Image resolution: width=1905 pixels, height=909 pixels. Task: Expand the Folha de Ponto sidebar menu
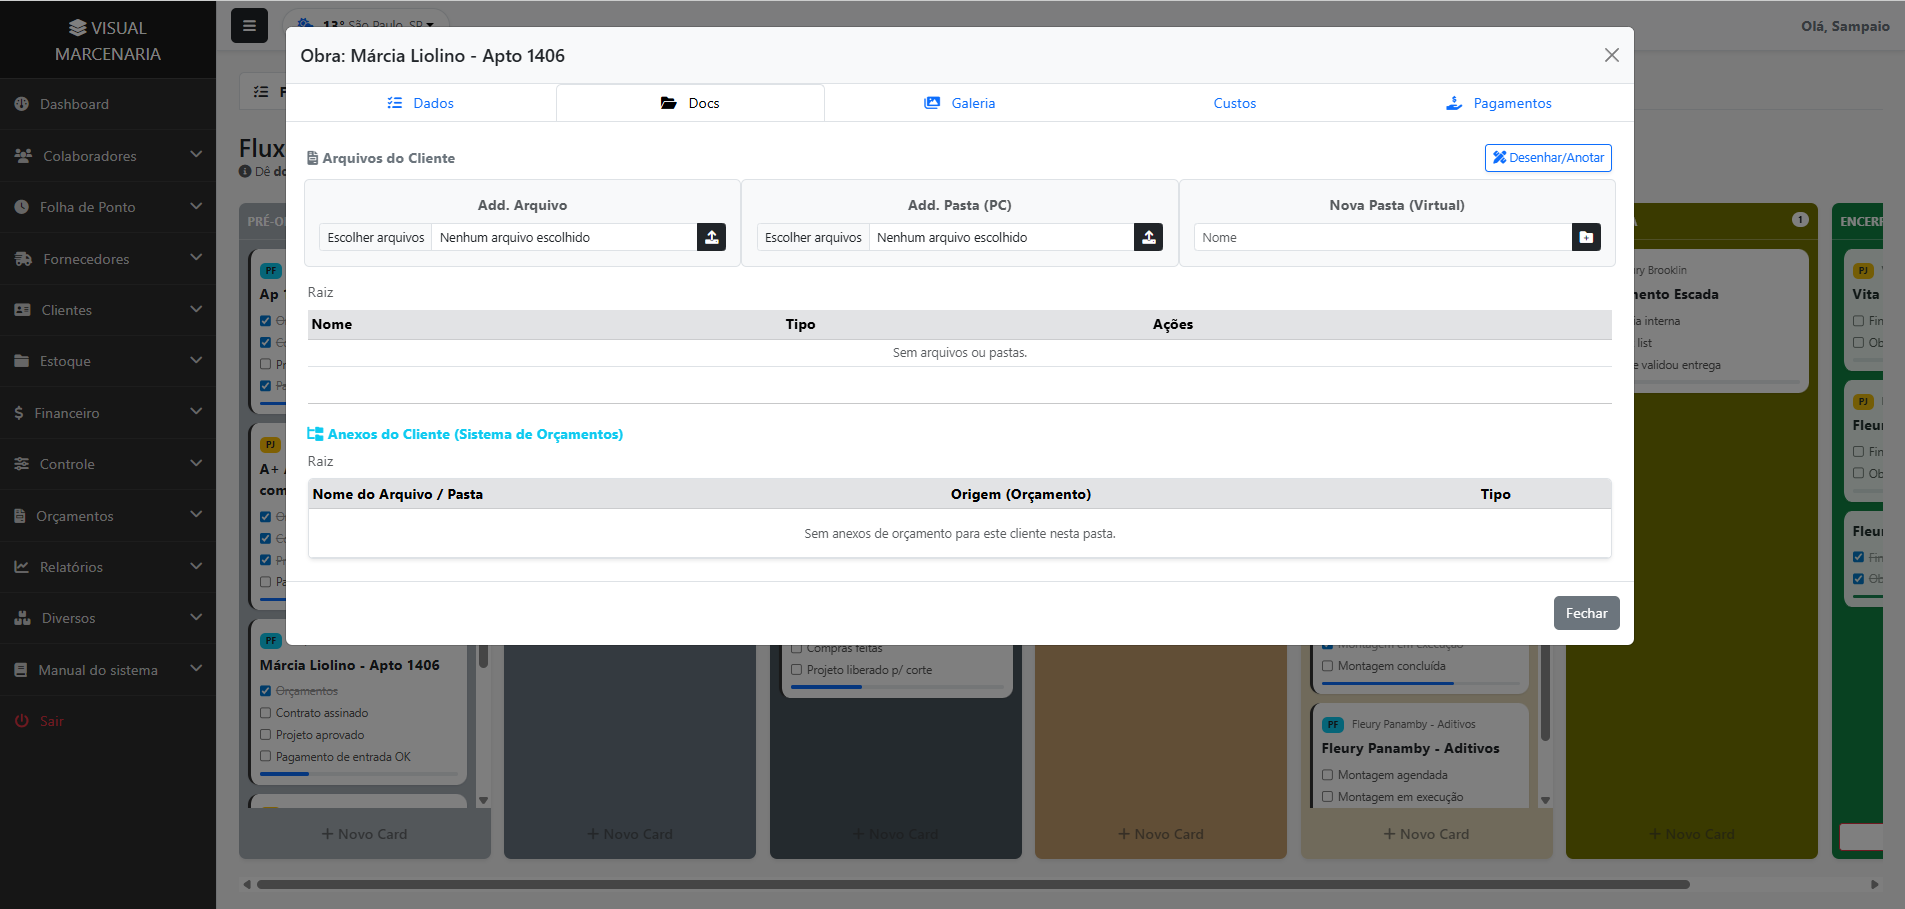pos(196,206)
